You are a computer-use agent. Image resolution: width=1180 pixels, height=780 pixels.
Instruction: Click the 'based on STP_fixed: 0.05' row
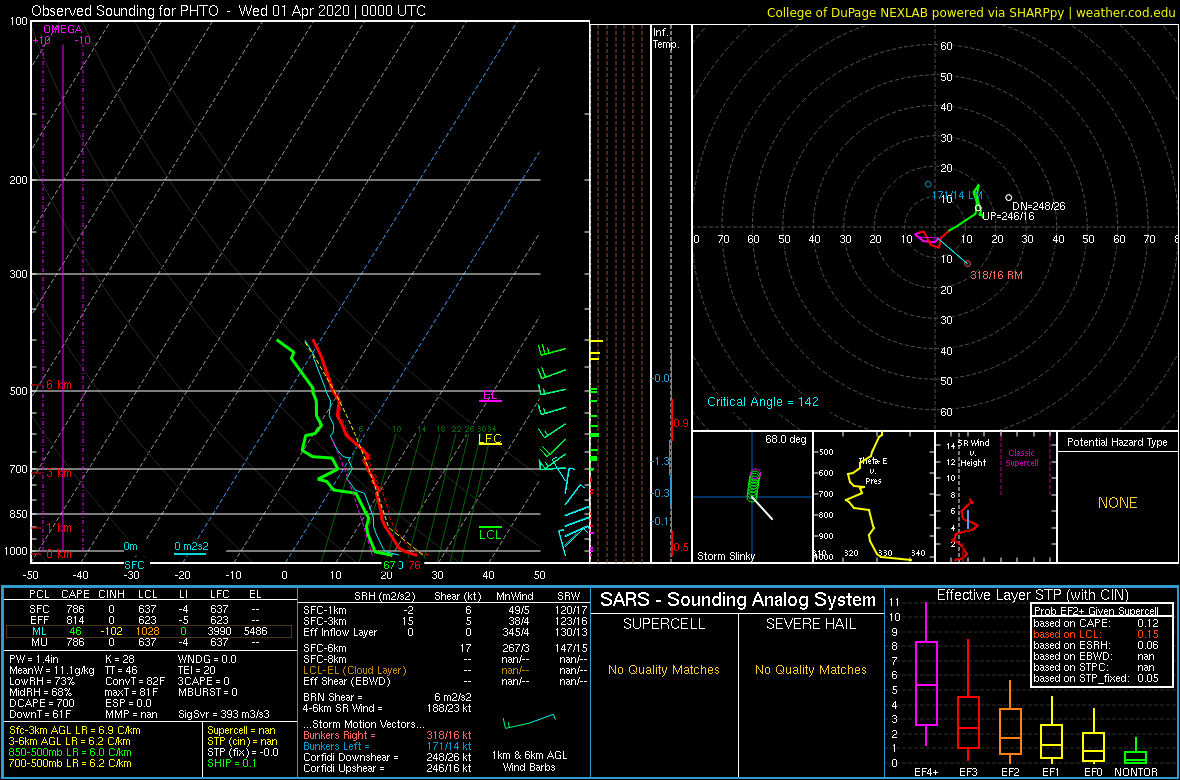click(x=1096, y=680)
